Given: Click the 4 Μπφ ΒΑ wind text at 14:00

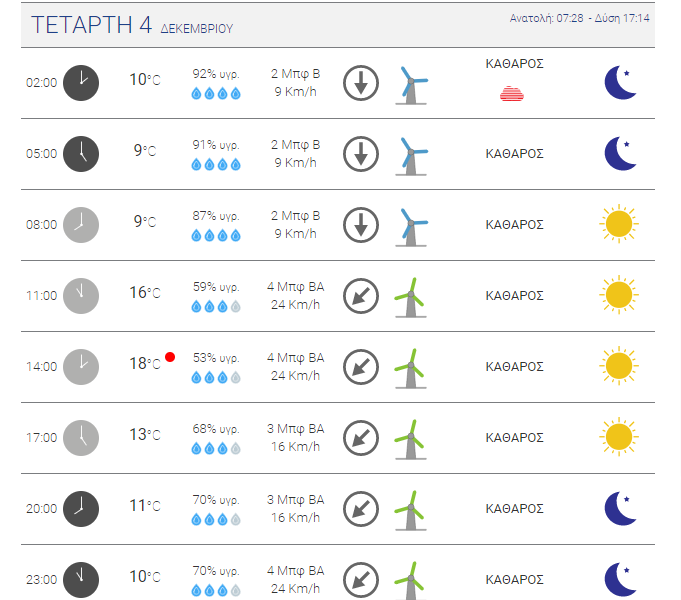Looking at the screenshot, I should (x=295, y=358).
